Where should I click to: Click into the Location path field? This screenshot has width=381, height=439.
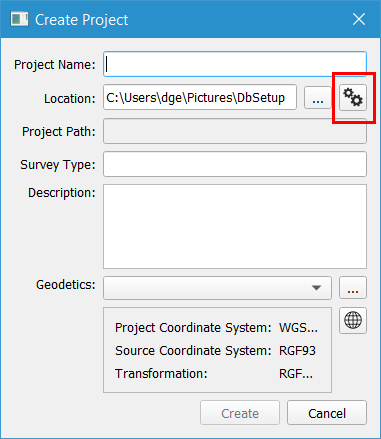click(200, 97)
